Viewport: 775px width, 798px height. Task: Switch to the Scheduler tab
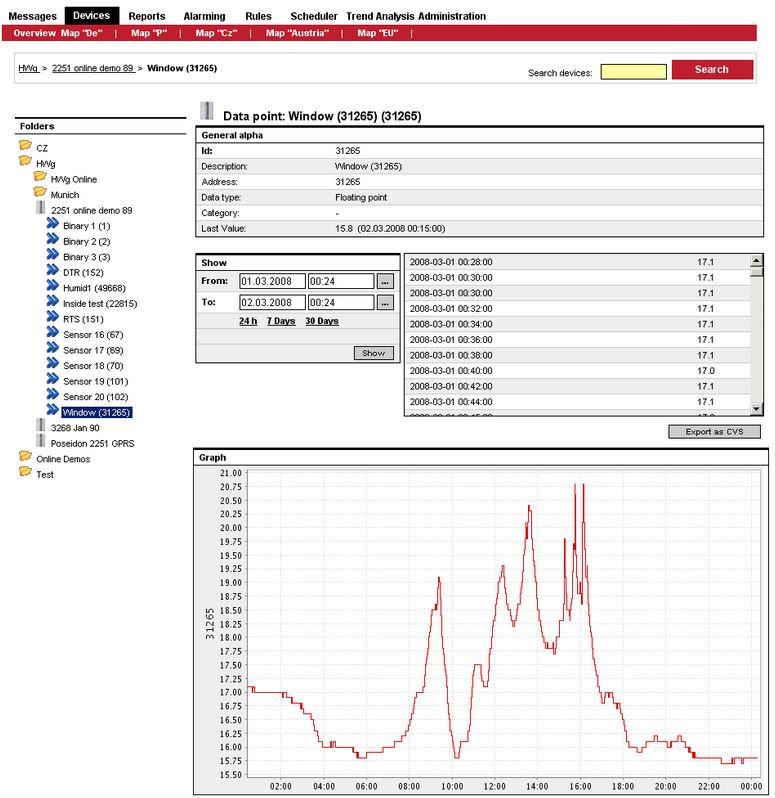tap(313, 16)
